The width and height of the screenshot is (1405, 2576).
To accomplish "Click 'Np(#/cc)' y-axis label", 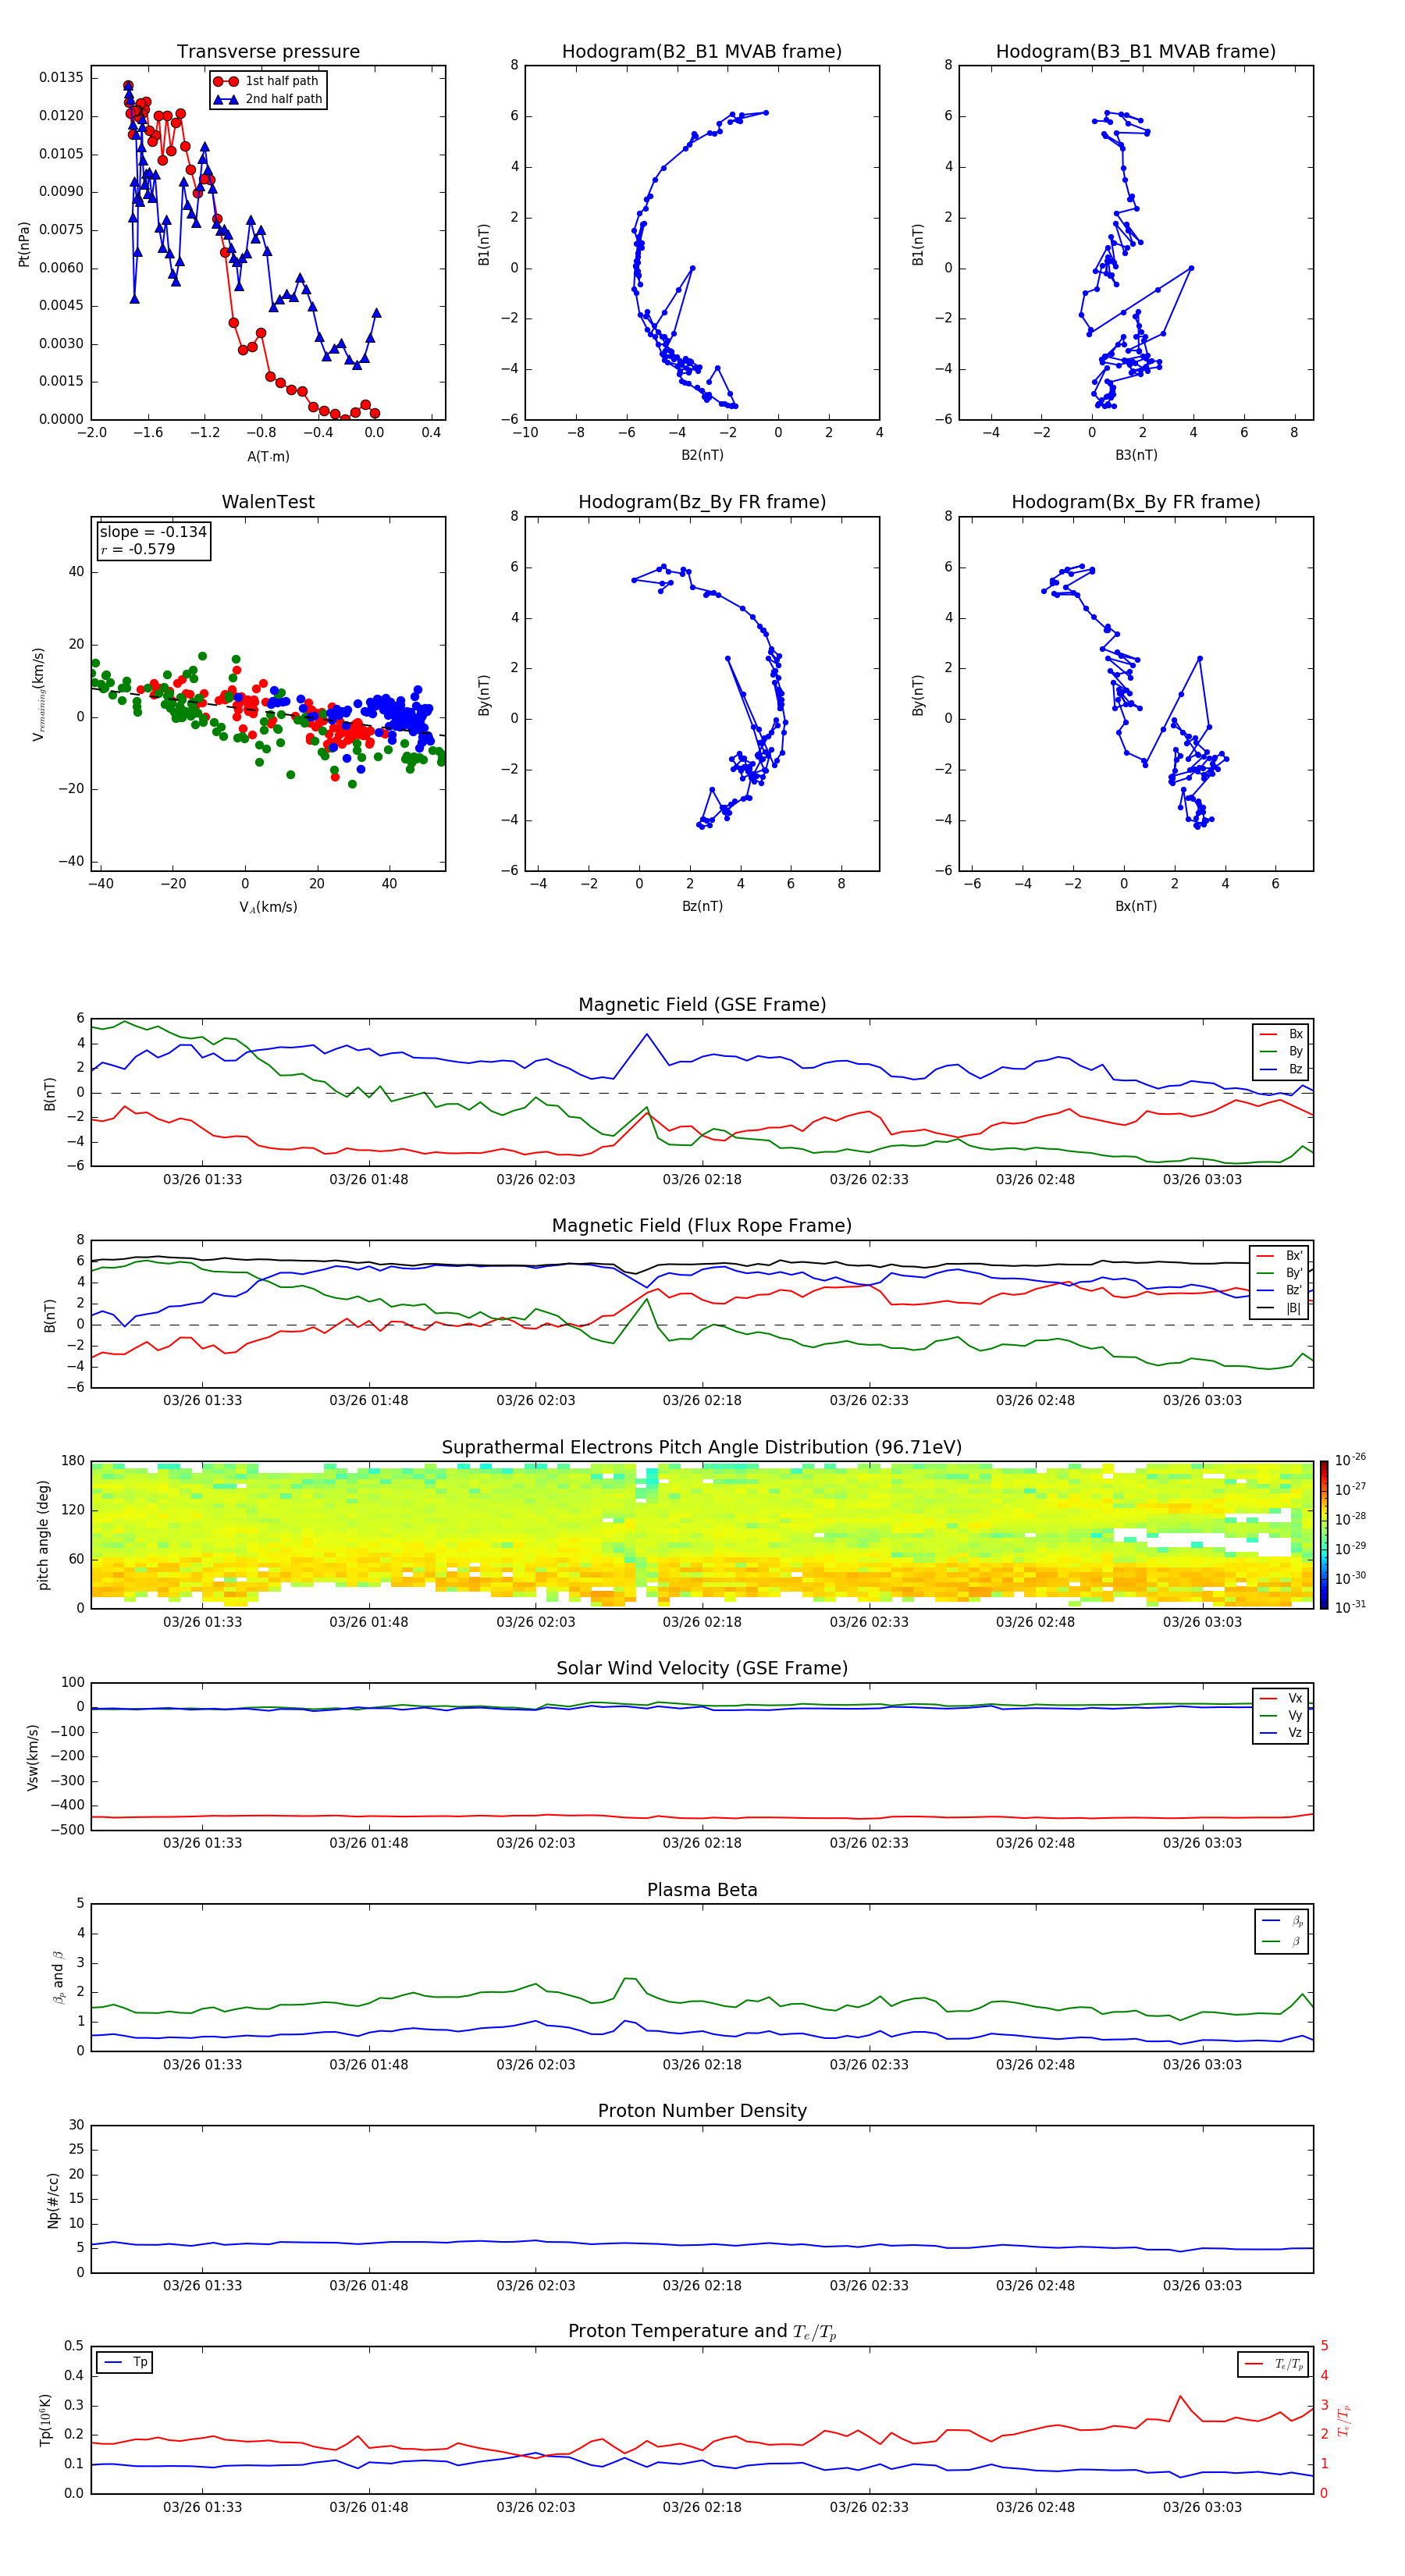I will click(53, 2199).
